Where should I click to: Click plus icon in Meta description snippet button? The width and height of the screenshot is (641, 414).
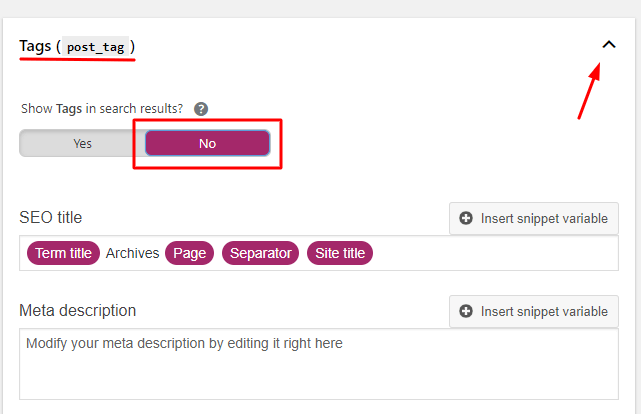coord(466,311)
